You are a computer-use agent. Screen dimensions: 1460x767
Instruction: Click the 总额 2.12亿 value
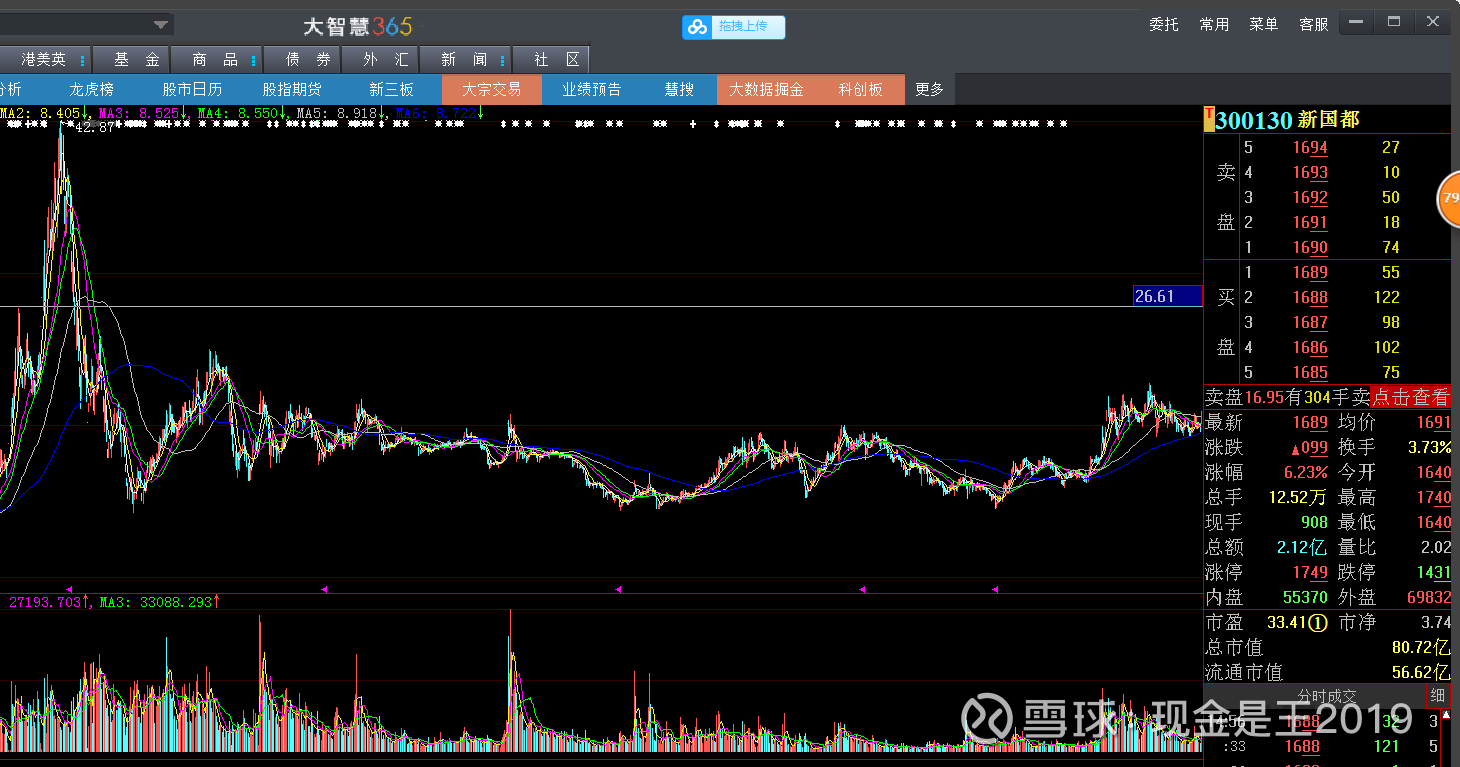pos(1302,547)
